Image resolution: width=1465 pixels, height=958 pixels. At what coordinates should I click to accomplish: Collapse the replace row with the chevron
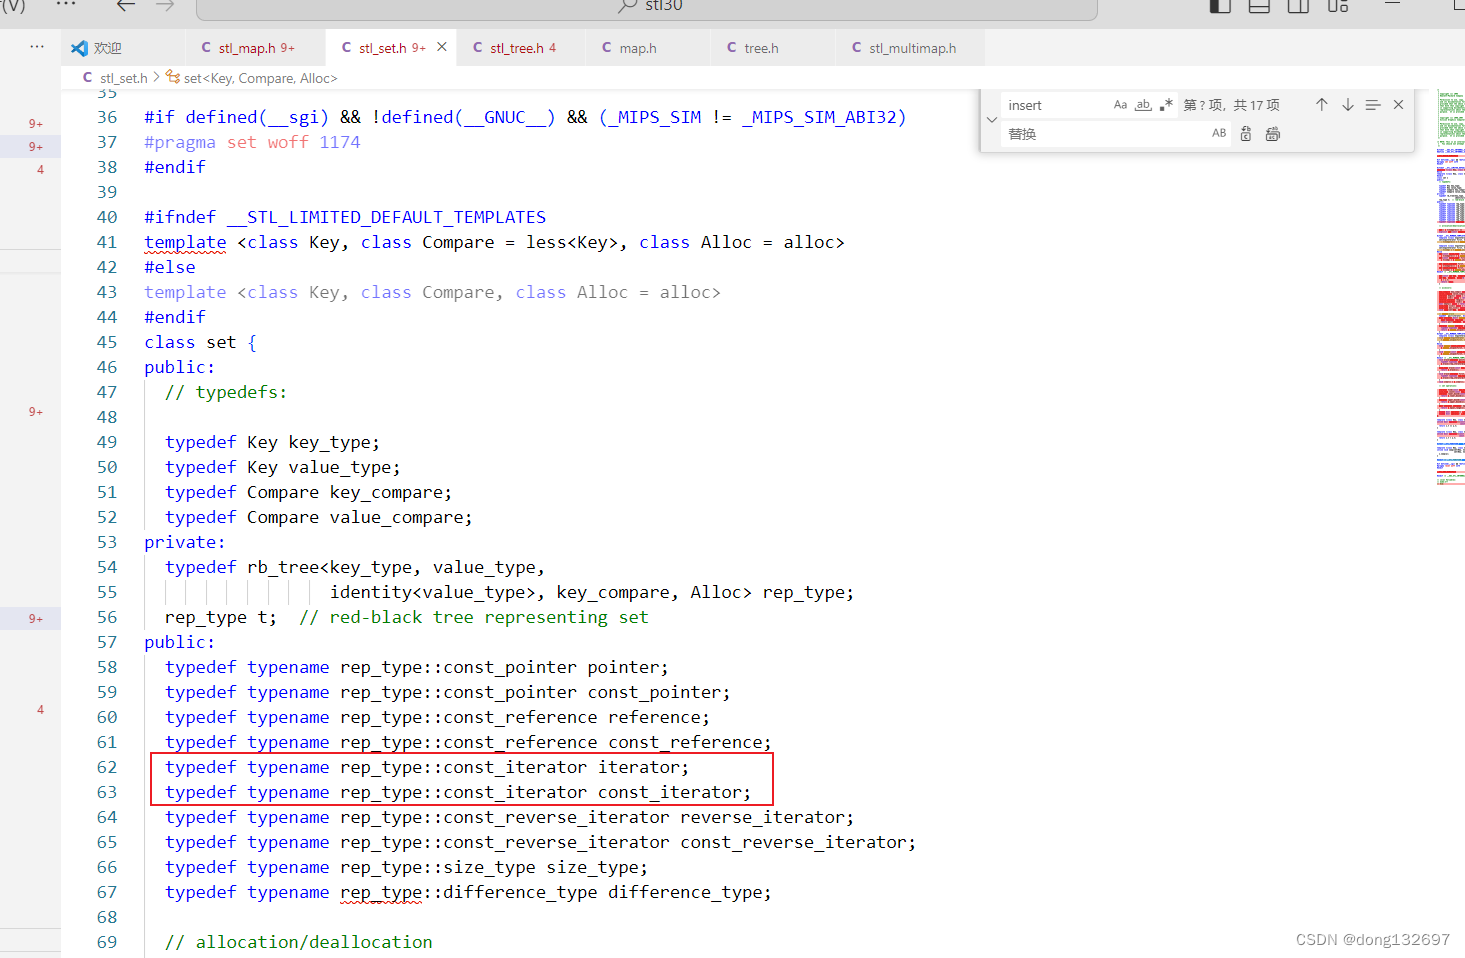[x=992, y=119]
